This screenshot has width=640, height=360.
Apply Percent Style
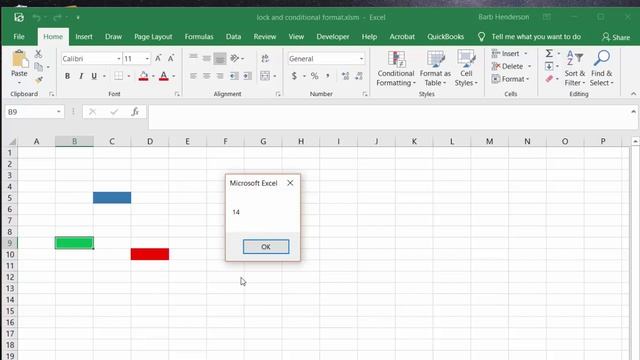tap(314, 76)
